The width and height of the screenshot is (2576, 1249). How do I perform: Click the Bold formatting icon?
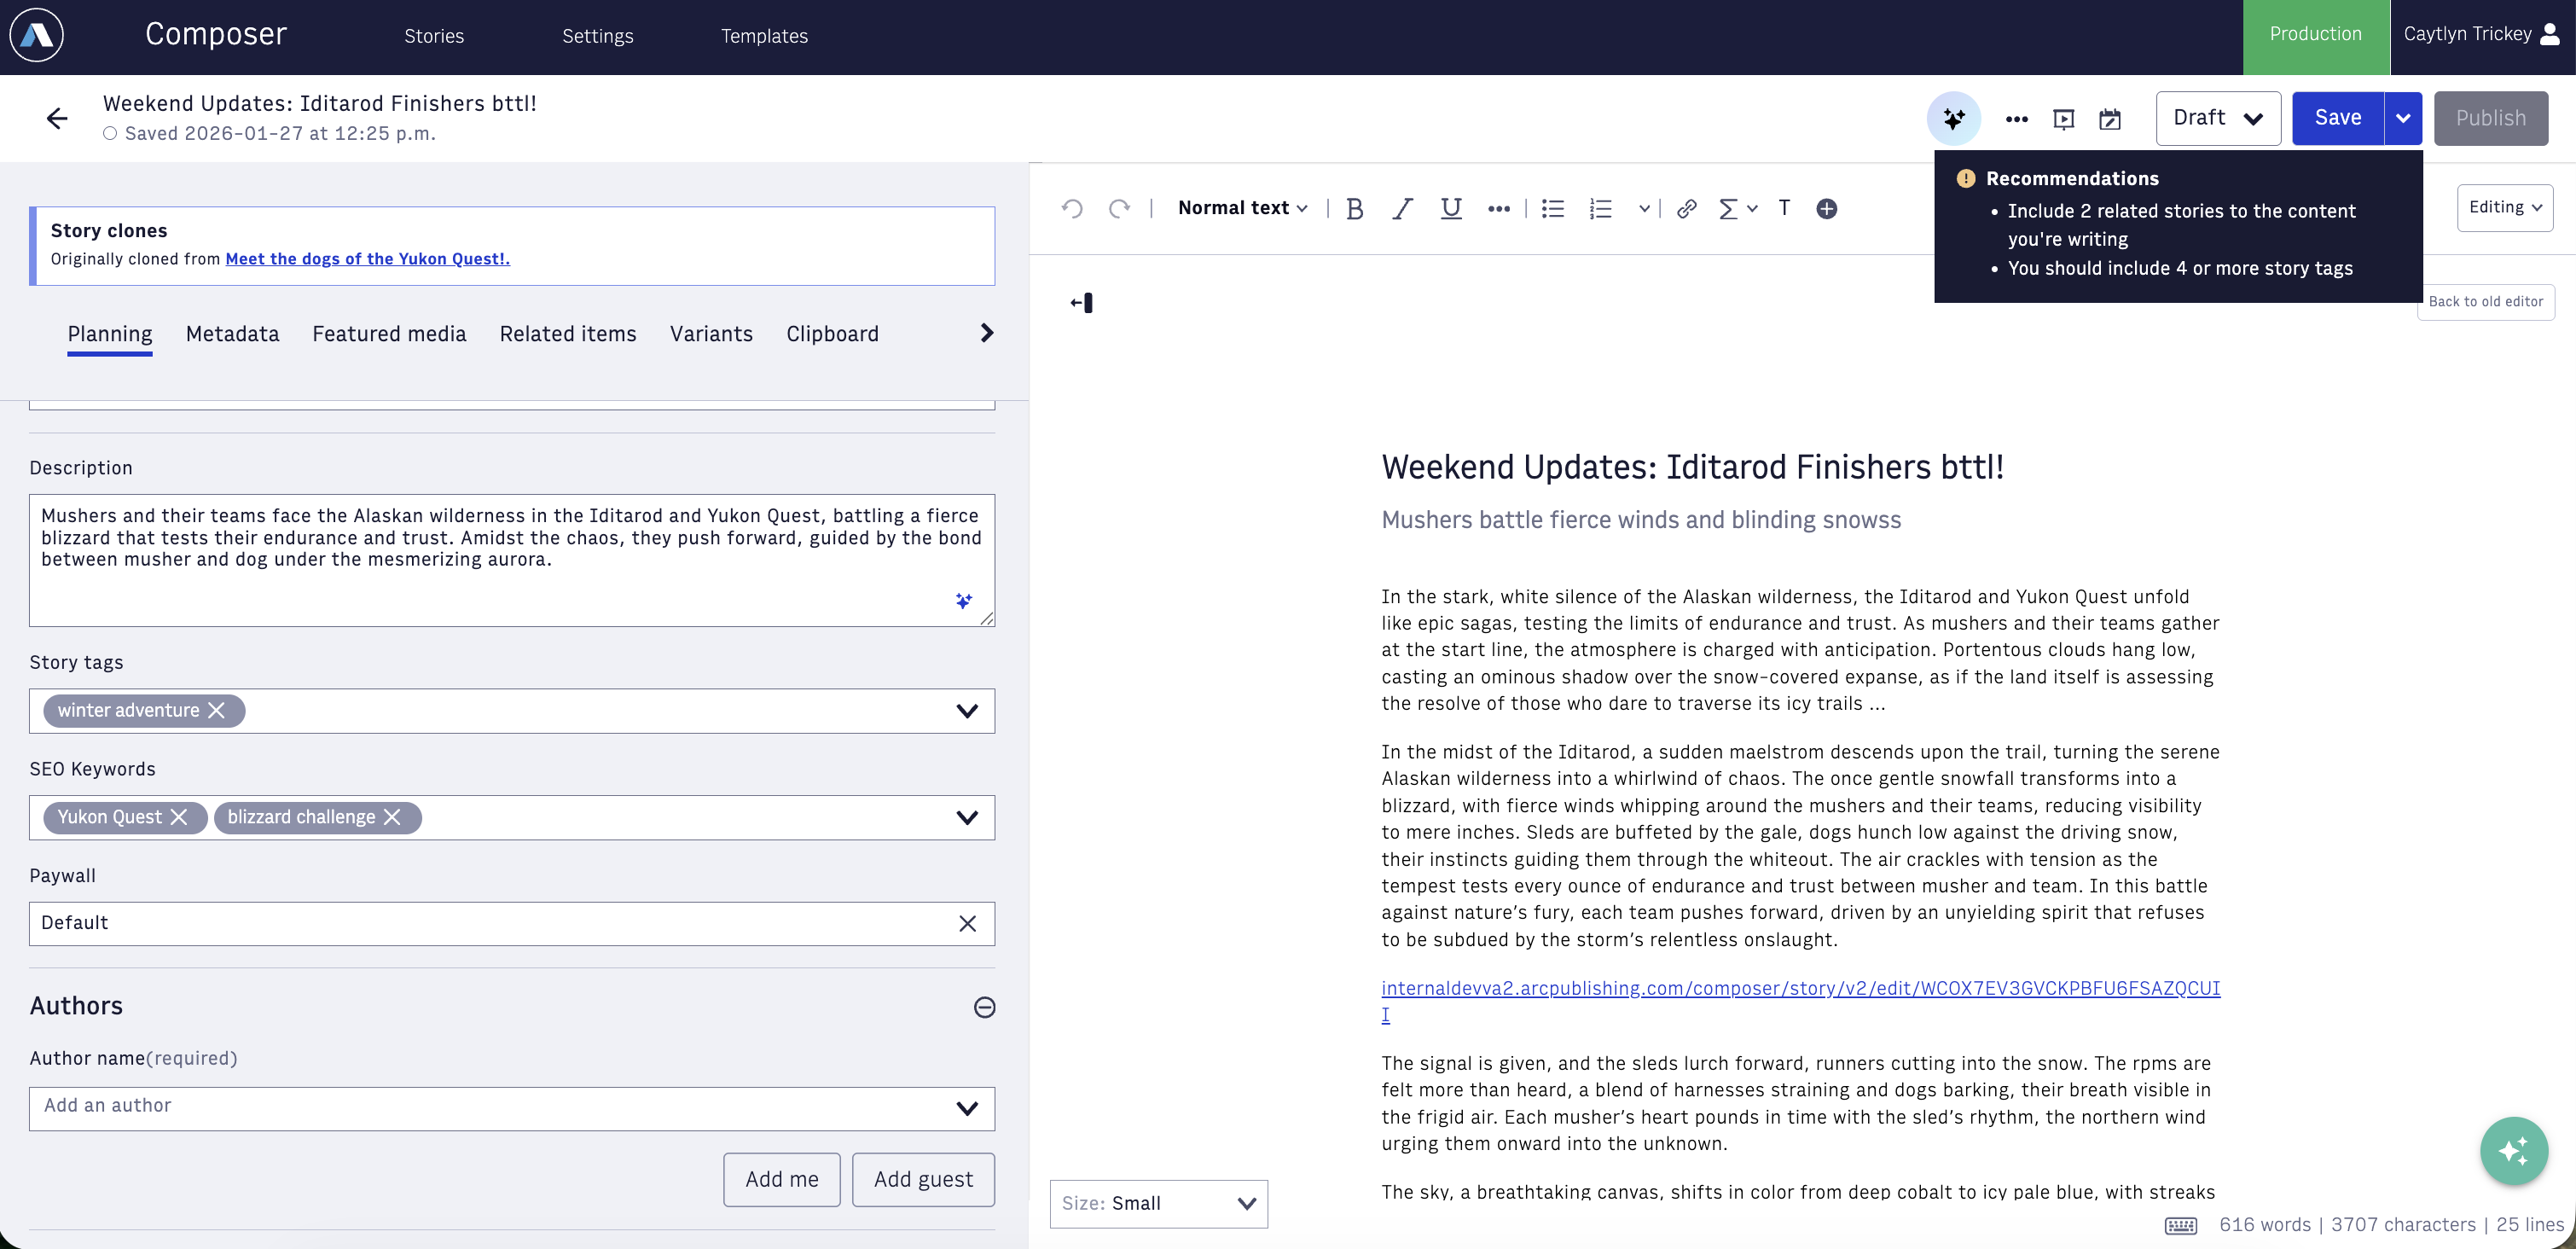click(x=1355, y=208)
